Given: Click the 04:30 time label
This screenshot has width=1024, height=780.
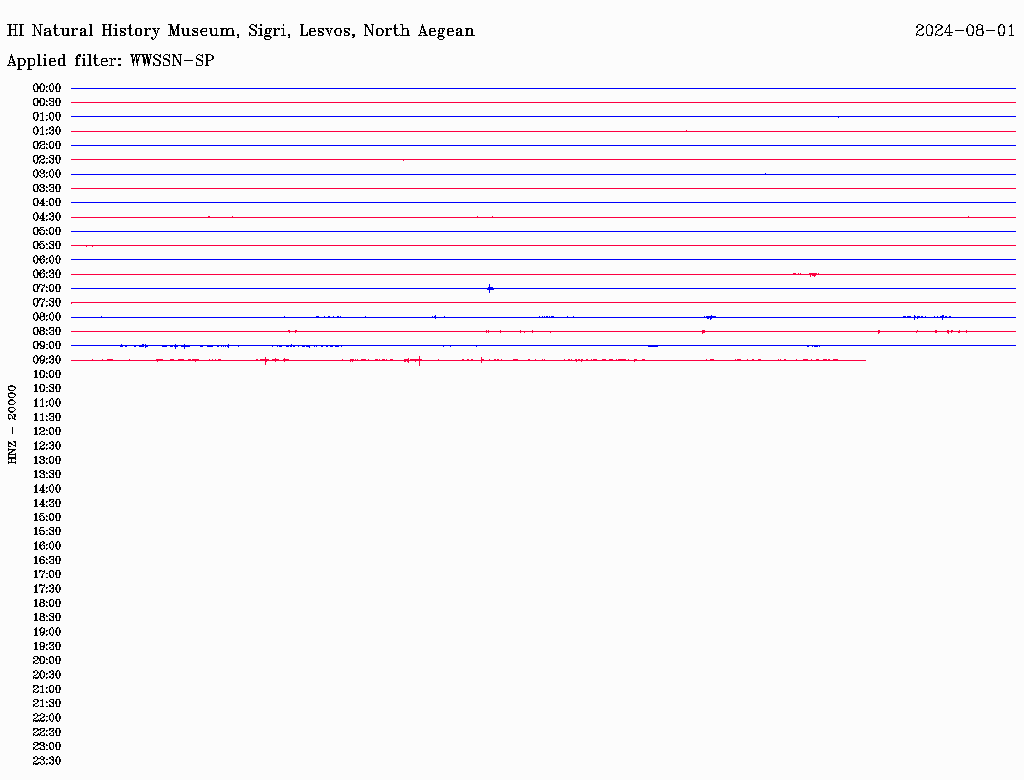Looking at the screenshot, I should pos(47,217).
